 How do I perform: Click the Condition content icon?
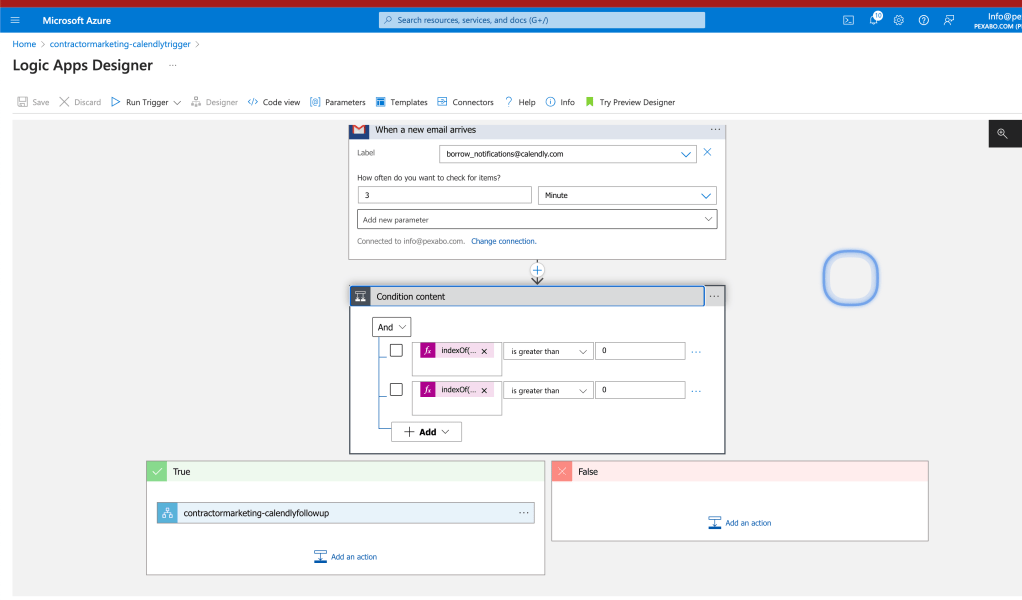360,296
